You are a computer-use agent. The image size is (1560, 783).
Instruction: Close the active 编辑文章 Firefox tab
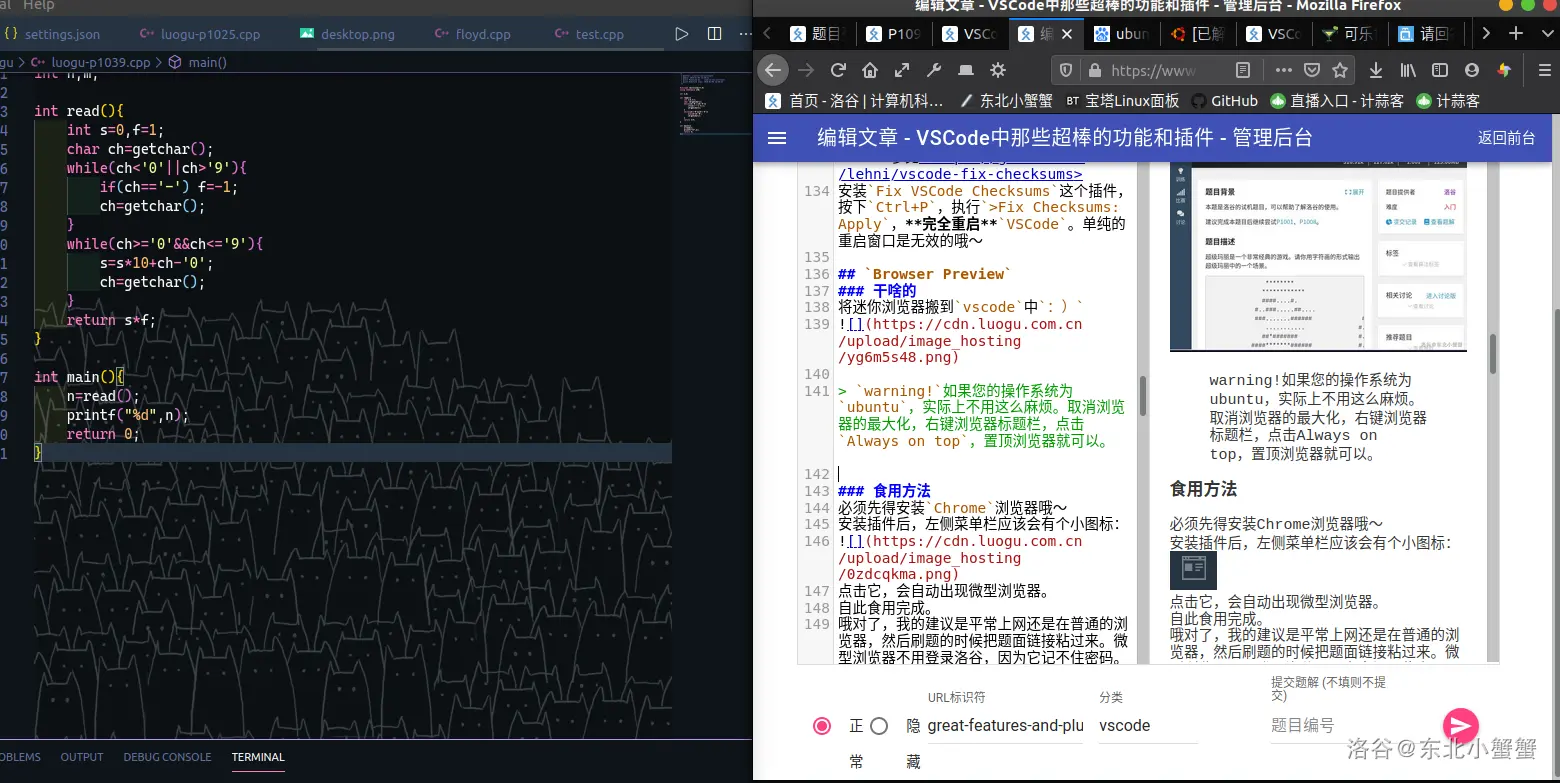coord(1066,33)
